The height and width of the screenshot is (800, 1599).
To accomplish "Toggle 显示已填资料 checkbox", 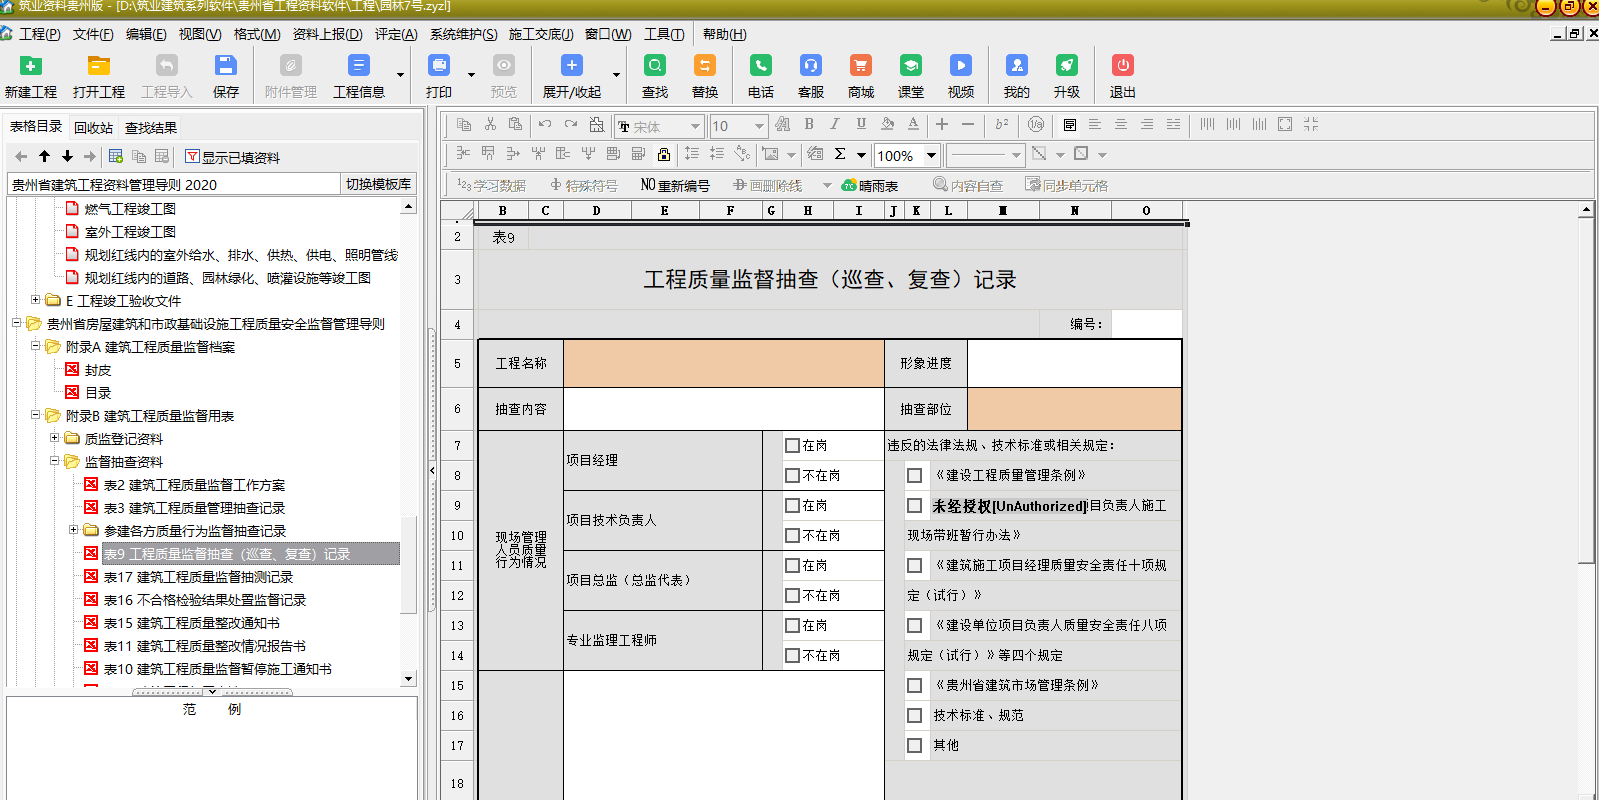I will tap(193, 157).
